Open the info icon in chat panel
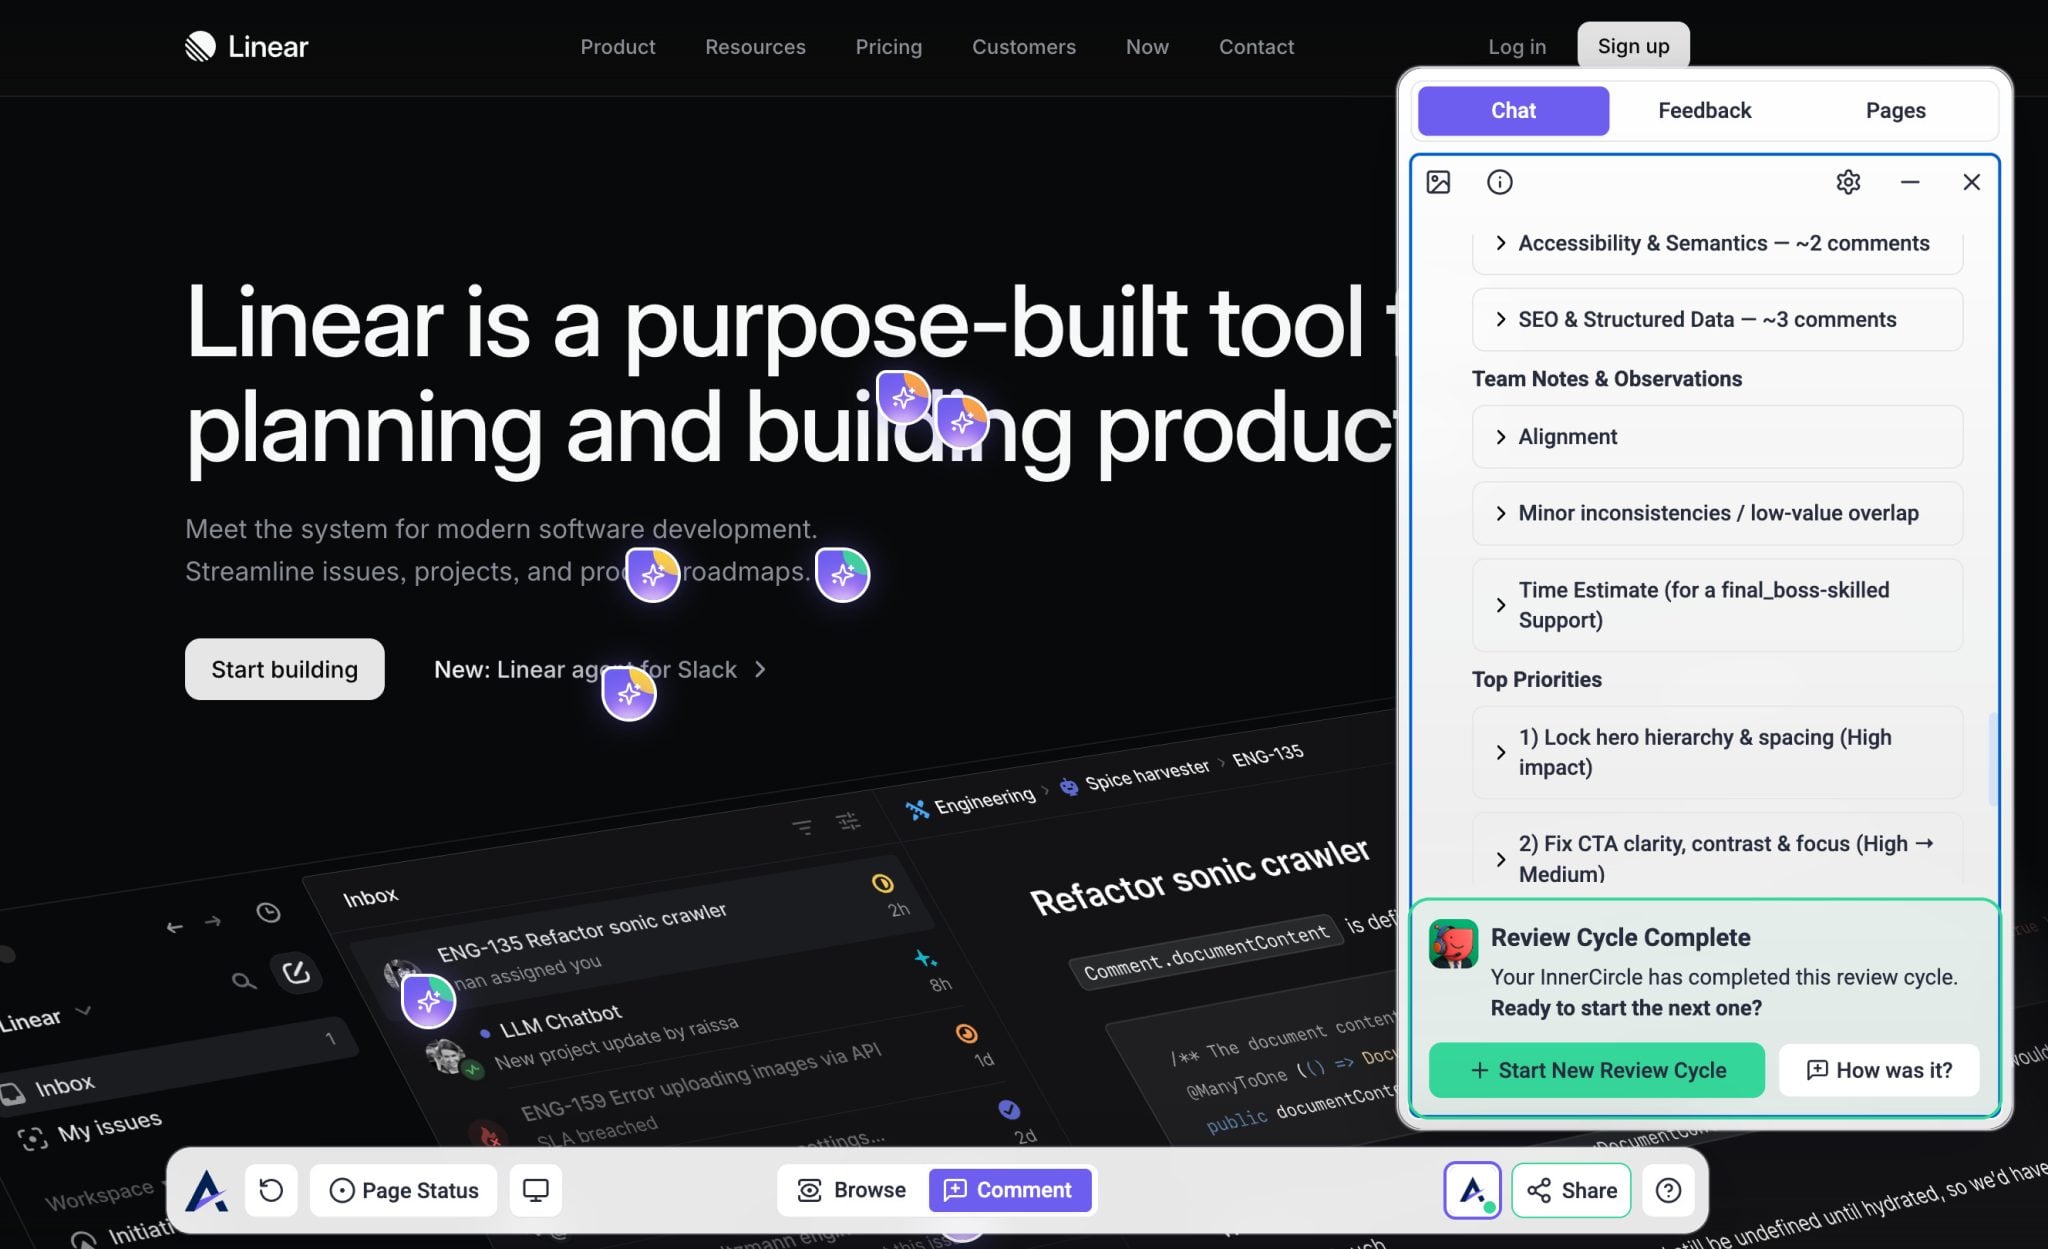The image size is (2048, 1249). pyautogui.click(x=1499, y=182)
